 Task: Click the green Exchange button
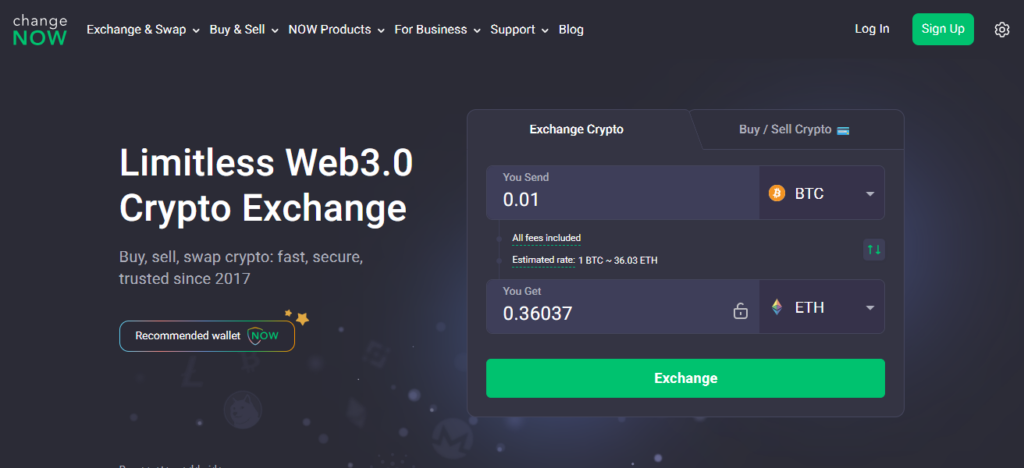click(x=685, y=378)
